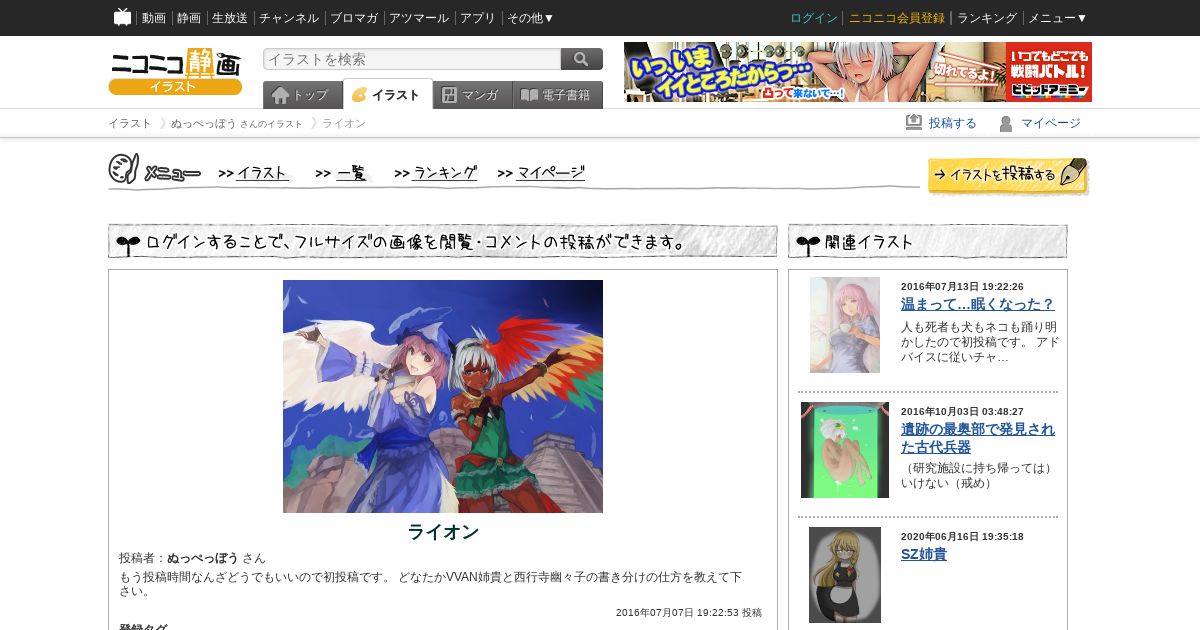Open アツマール in top bar
The image size is (1200, 630).
419,18
